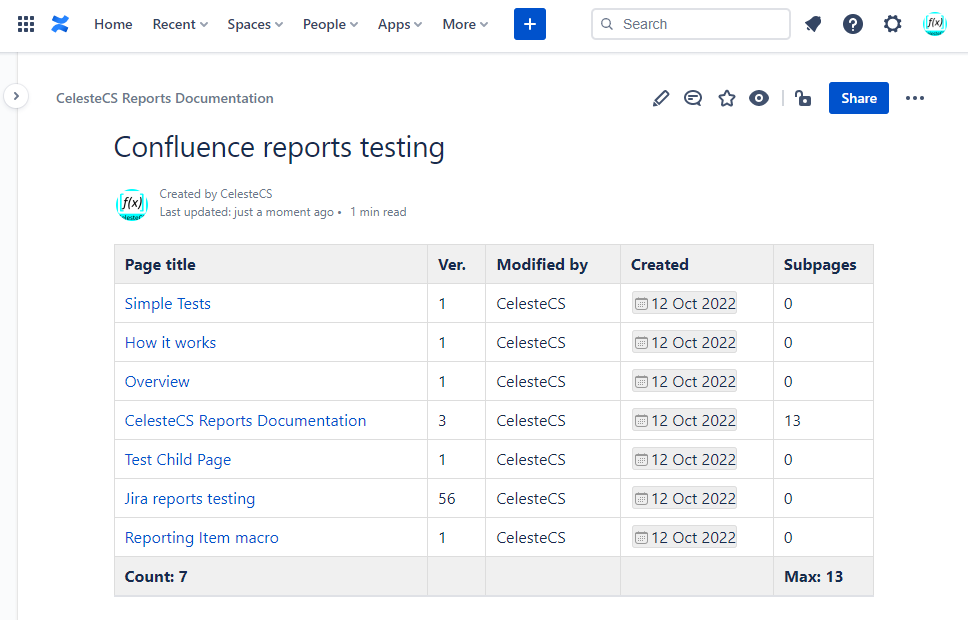
Task: Click calendar icon in How it works row
Action: (641, 343)
